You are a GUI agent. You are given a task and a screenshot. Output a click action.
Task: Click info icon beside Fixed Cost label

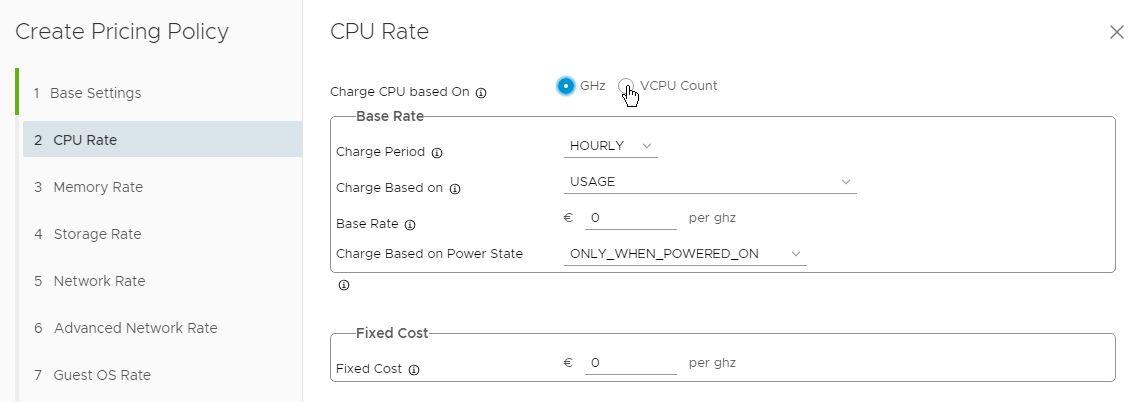414,369
